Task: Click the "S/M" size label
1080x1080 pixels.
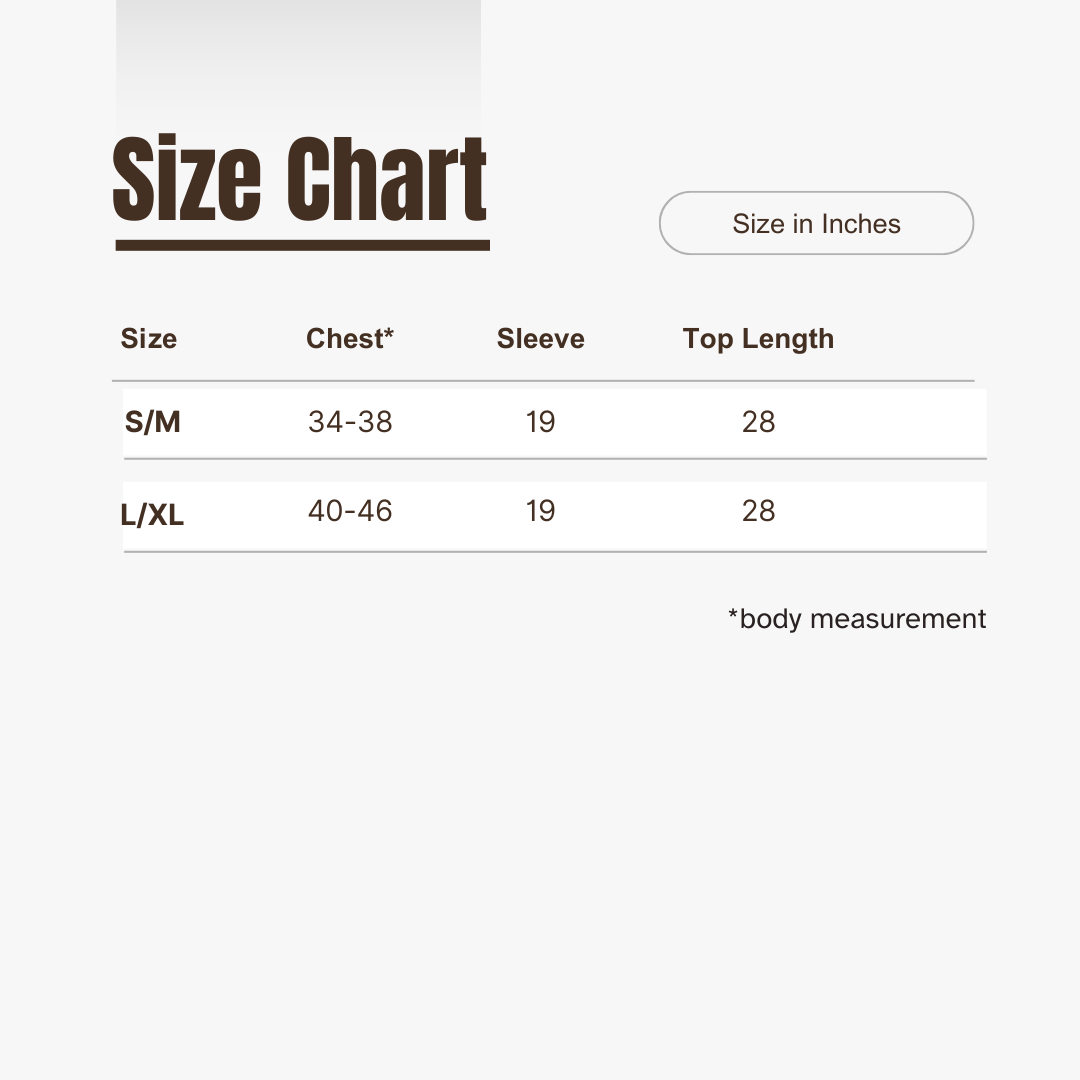Action: [153, 422]
